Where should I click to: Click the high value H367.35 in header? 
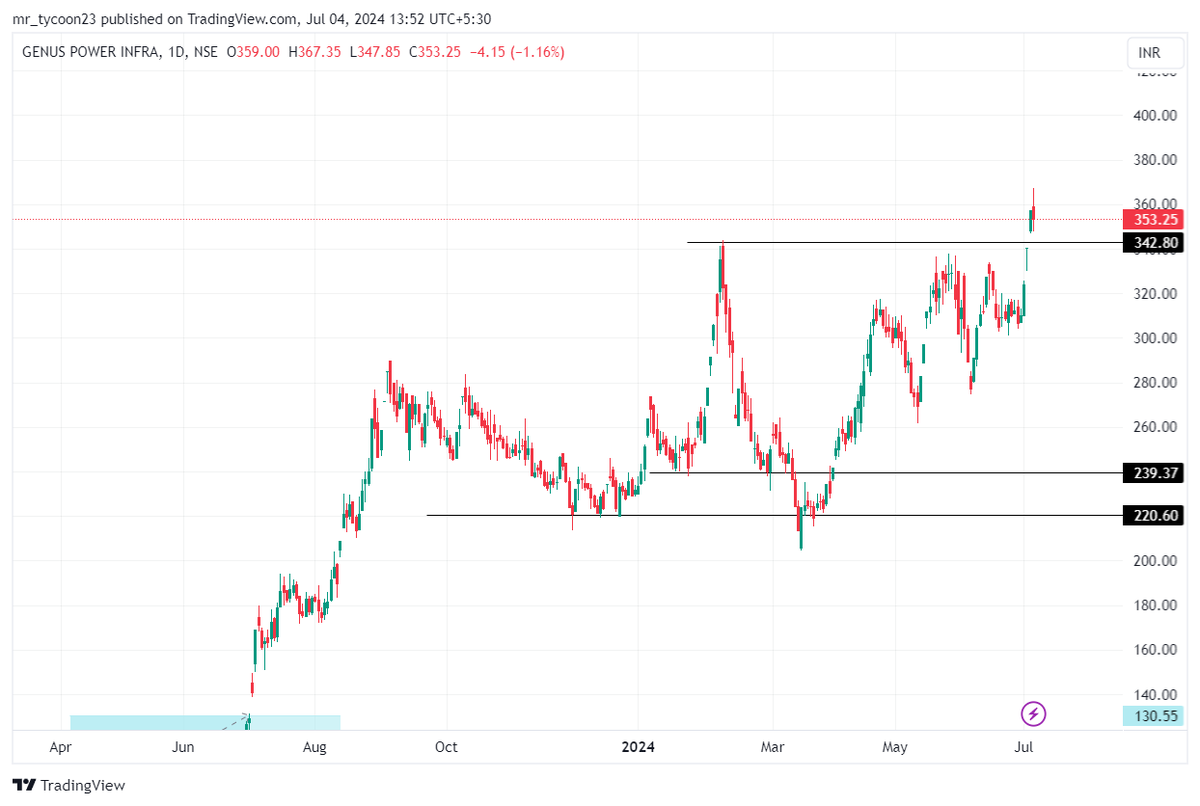pyautogui.click(x=313, y=52)
